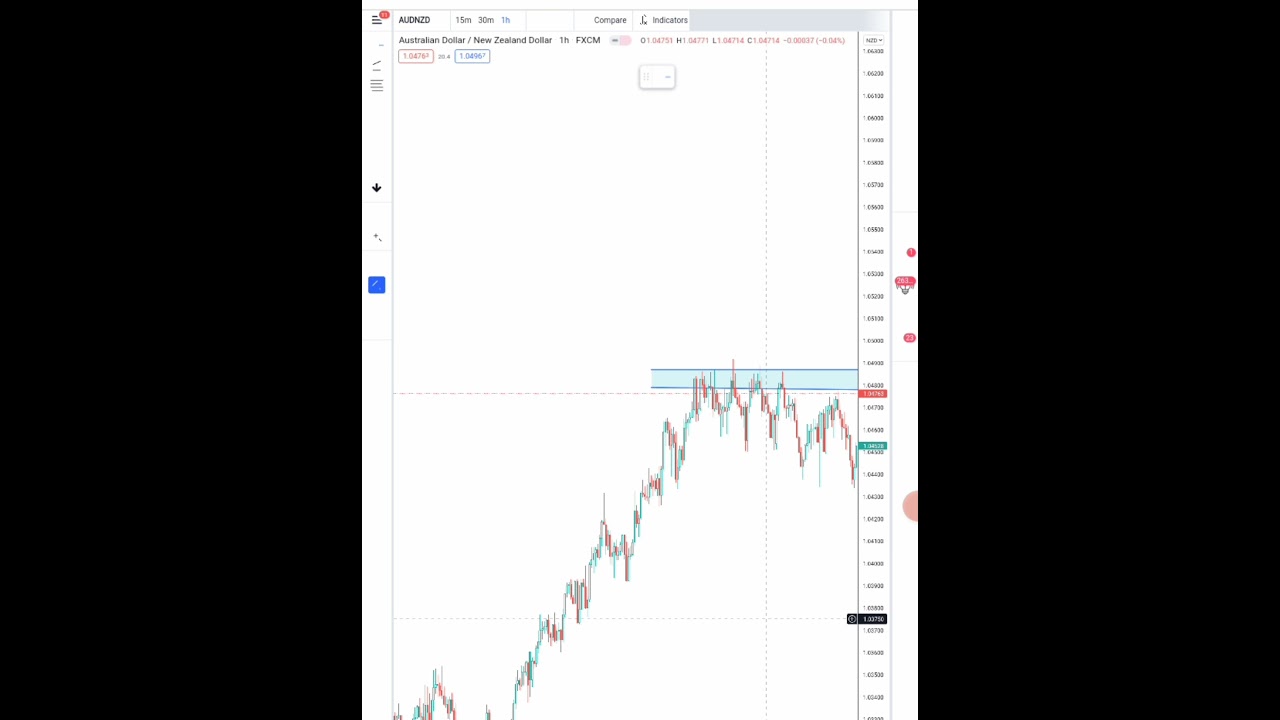
Task: Click the FXCM exchange label
Action: pos(588,40)
